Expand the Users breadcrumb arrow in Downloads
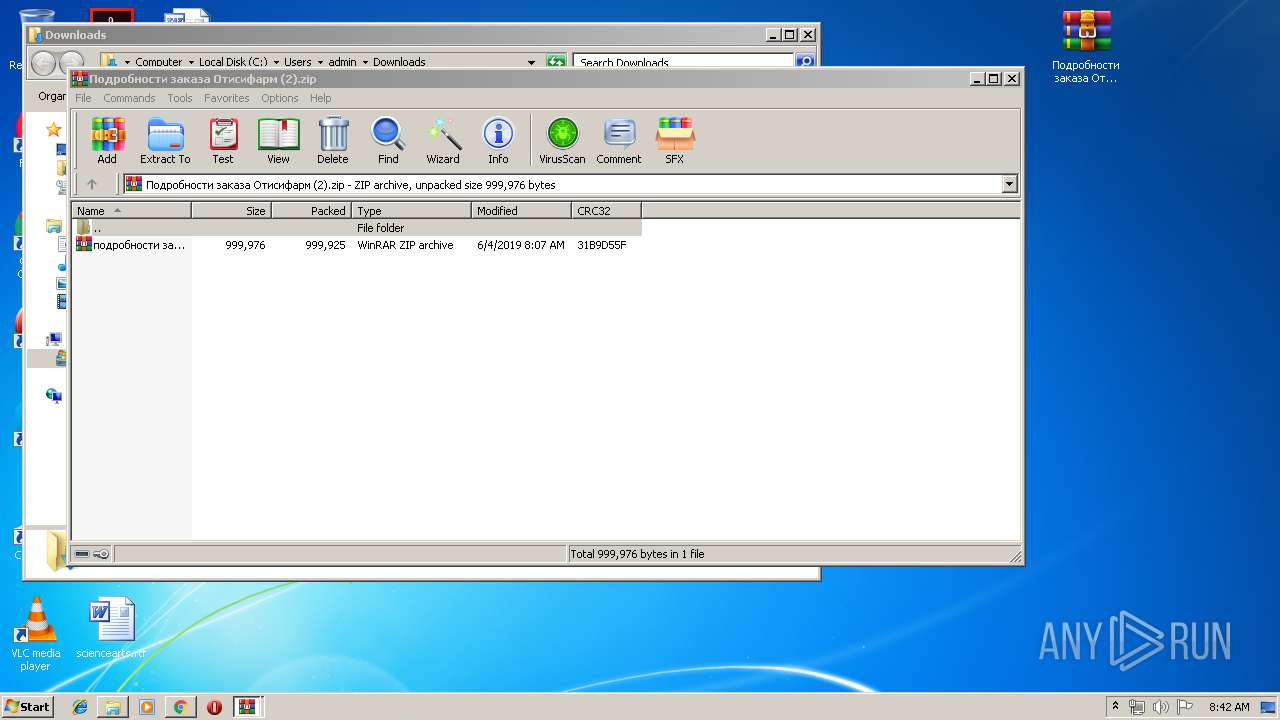 coord(321,62)
